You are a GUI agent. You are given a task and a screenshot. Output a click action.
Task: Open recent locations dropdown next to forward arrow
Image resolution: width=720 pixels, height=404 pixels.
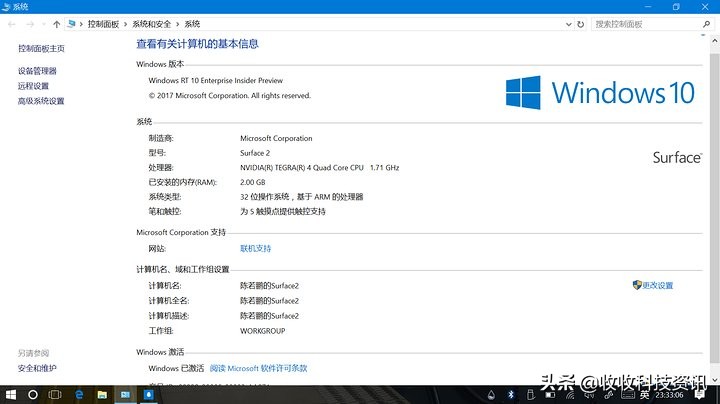tap(44, 24)
